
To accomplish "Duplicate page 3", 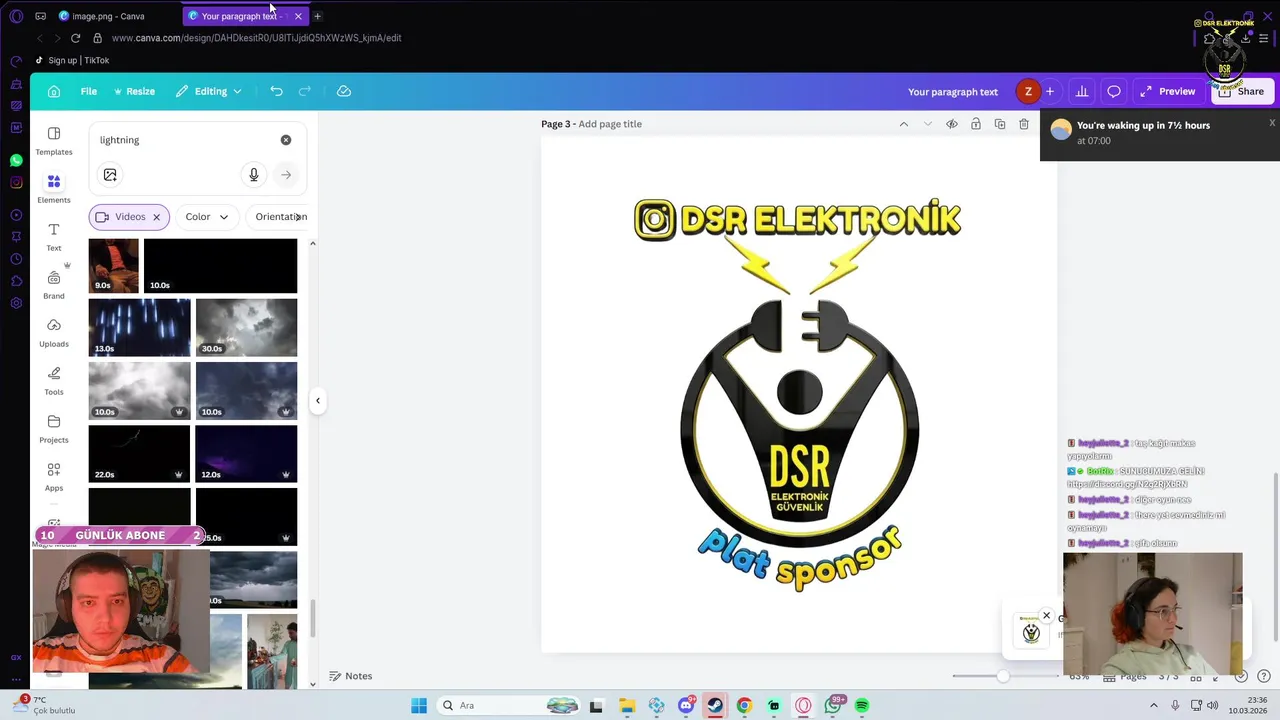I will (x=1000, y=124).
